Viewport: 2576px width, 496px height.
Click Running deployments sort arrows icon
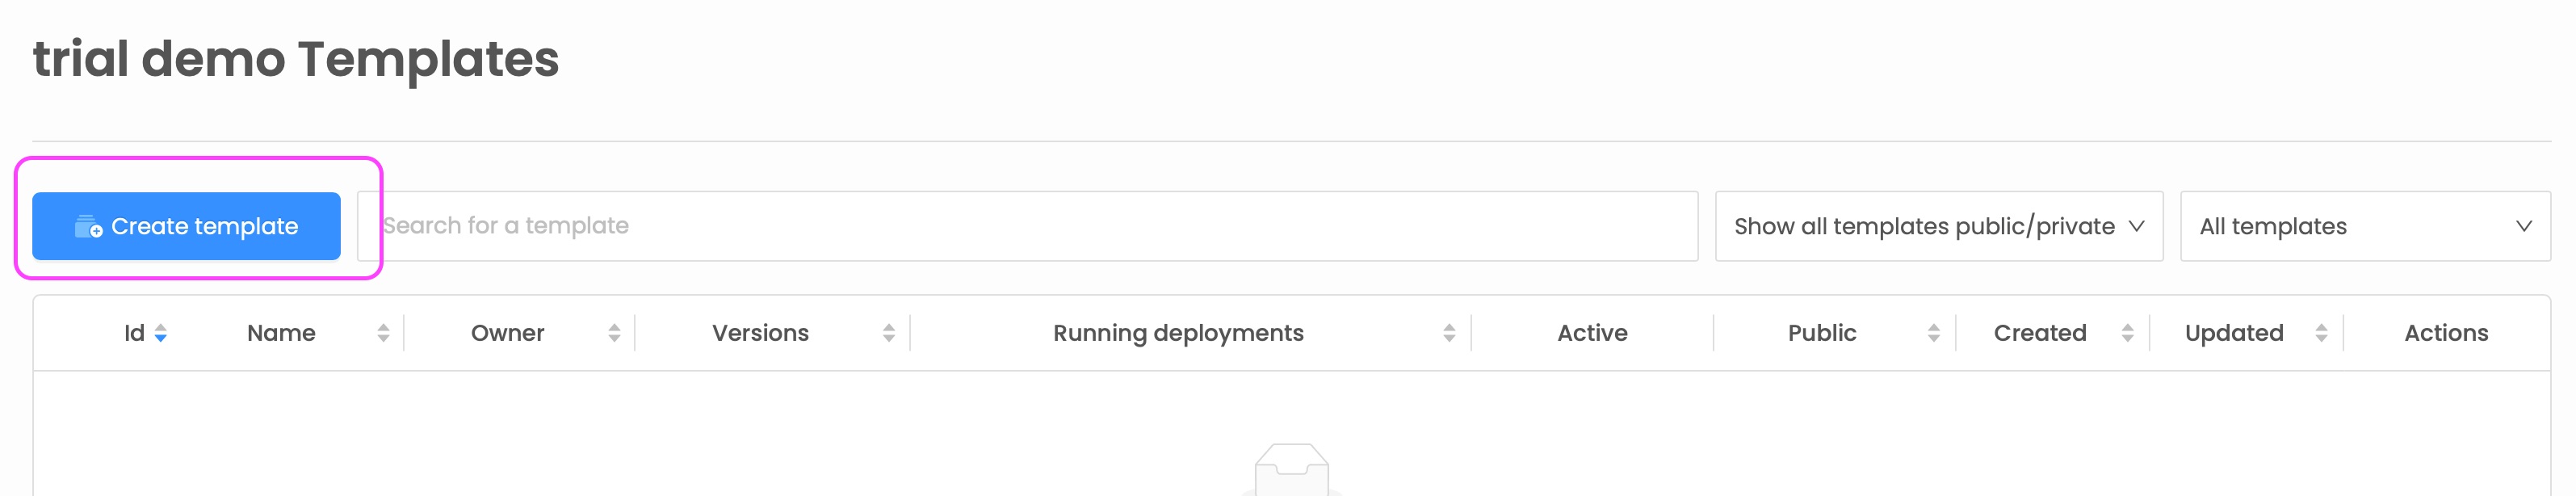coord(1448,334)
